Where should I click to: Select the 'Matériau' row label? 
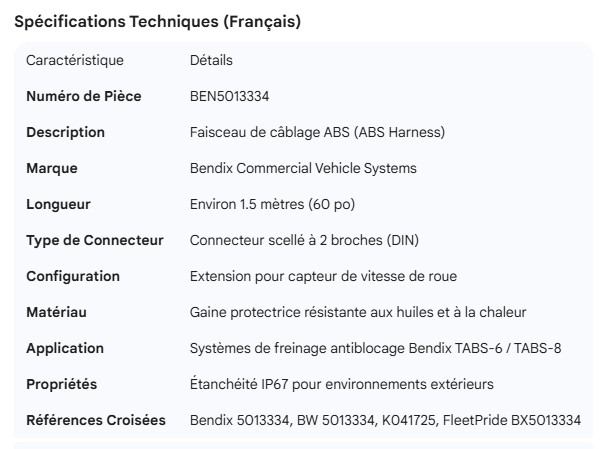tap(56, 312)
